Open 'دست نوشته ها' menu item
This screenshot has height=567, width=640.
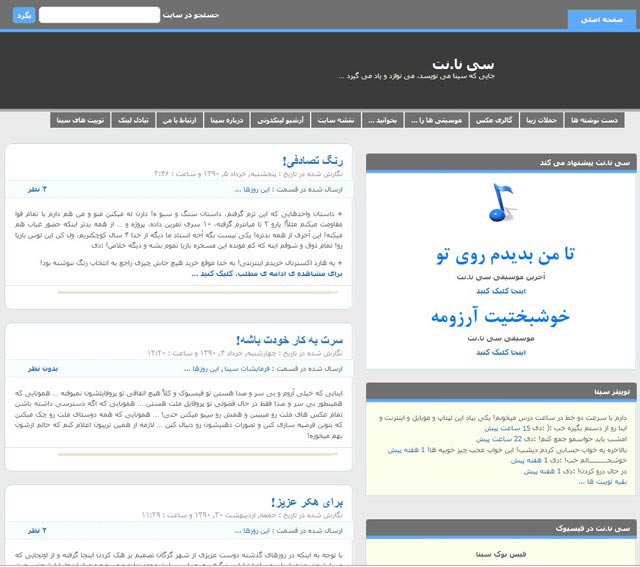coord(595,120)
